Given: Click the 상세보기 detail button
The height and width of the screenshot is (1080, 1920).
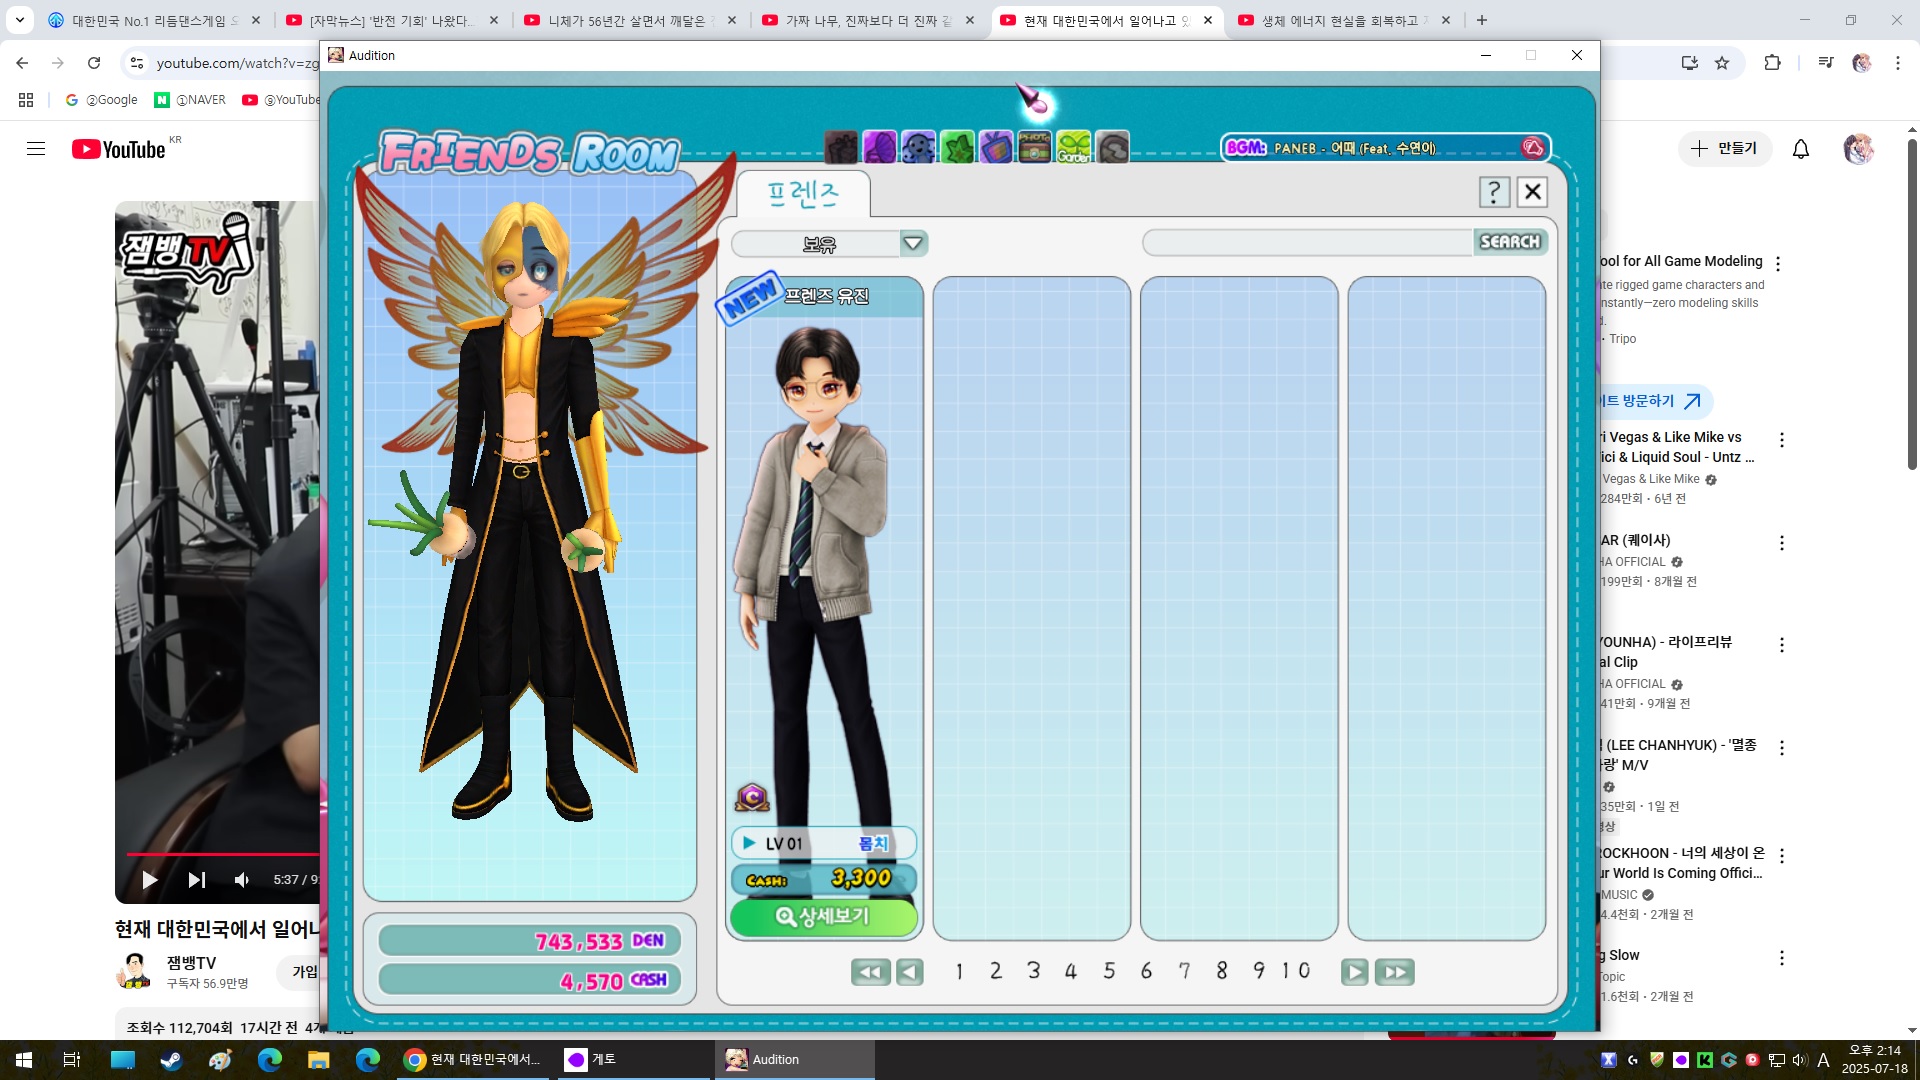Looking at the screenshot, I should pyautogui.click(x=823, y=917).
